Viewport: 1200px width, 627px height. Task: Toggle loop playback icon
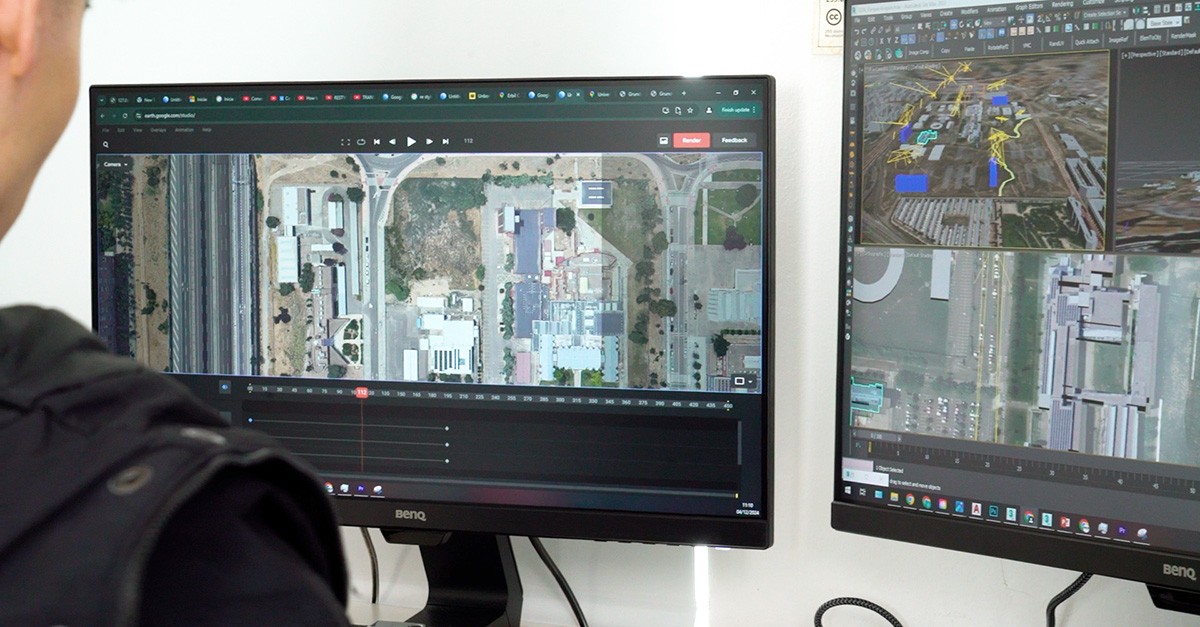(361, 142)
